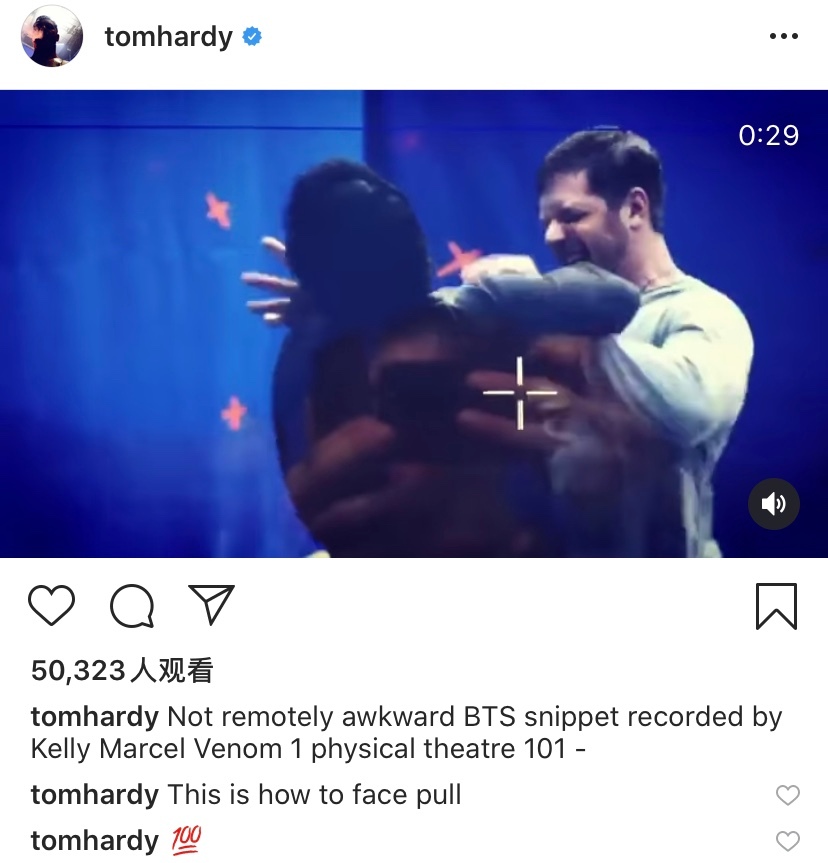This screenshot has width=828, height=863.
Task: Tap the 0:29 video timer
Action: point(769,135)
